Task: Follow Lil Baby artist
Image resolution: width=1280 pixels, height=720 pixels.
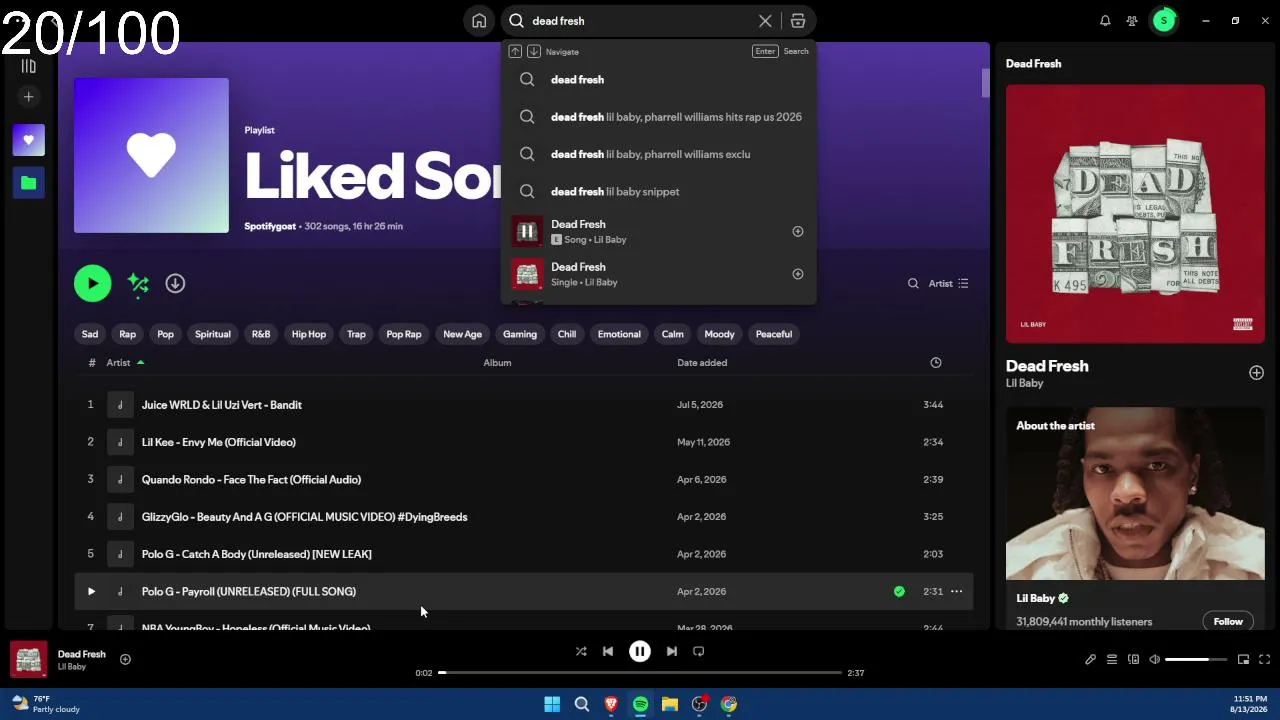Action: [x=1228, y=622]
